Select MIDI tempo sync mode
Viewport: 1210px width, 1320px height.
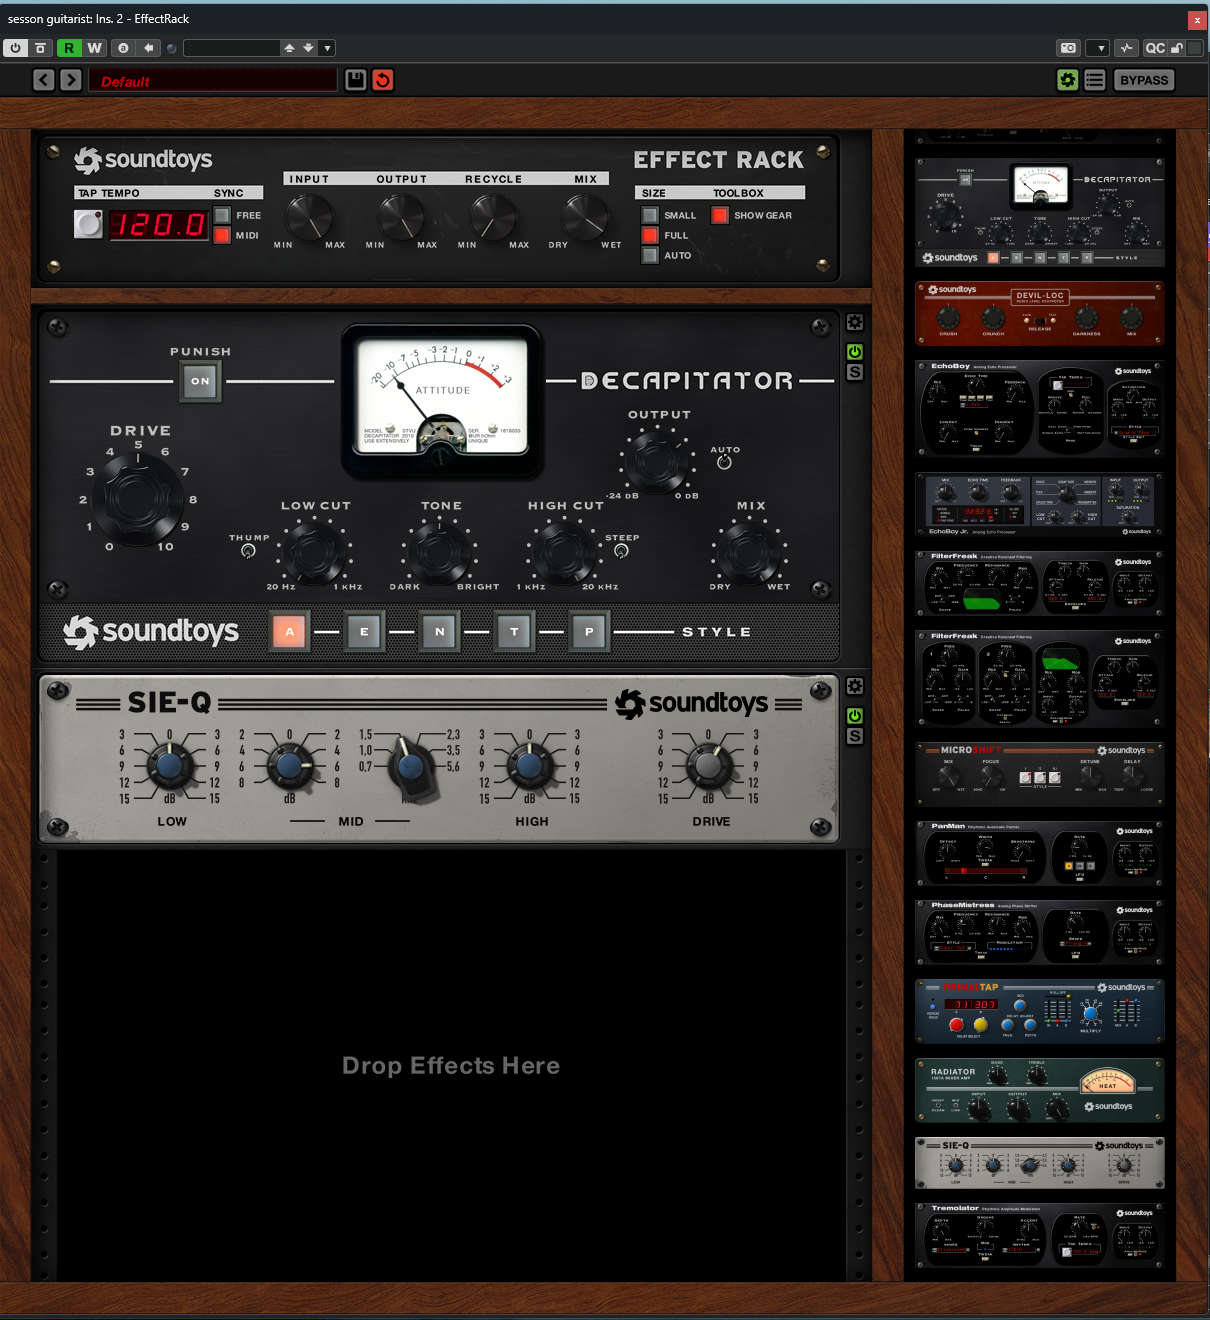tap(222, 235)
